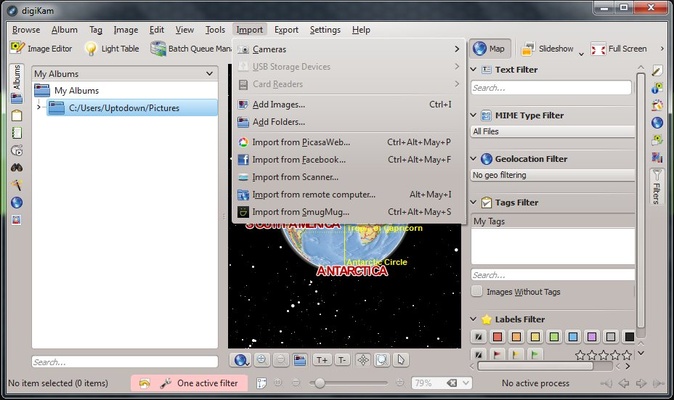This screenshot has width=674, height=400.
Task: Select Import from remote computer
Action: pos(349,195)
